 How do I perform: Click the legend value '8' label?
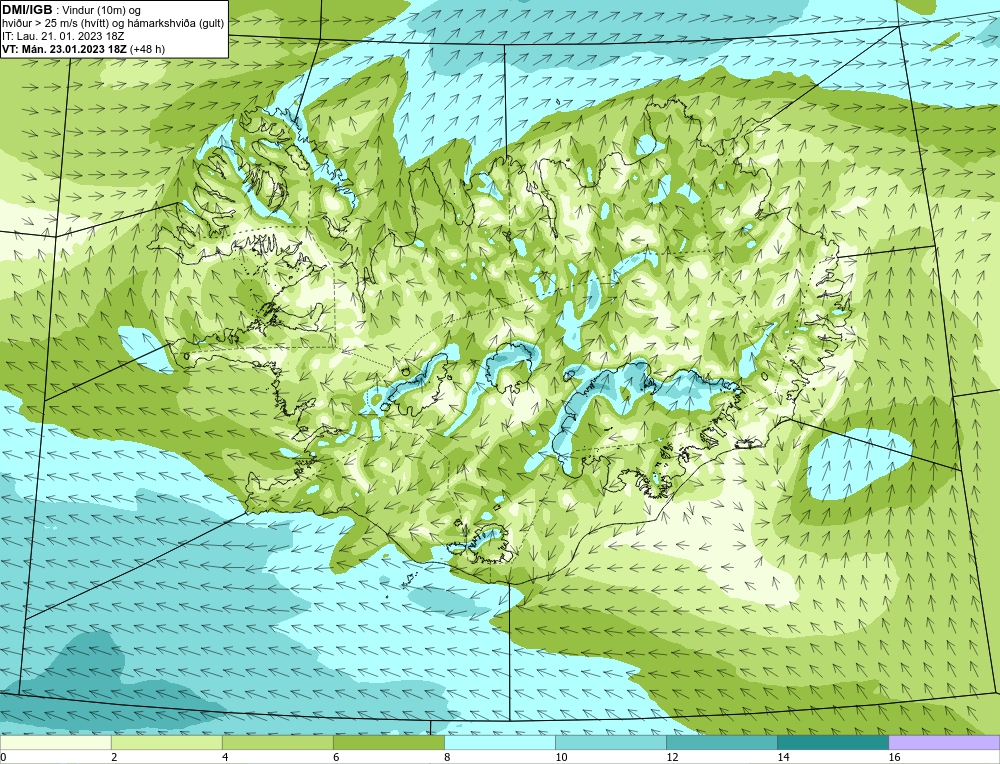point(447,757)
